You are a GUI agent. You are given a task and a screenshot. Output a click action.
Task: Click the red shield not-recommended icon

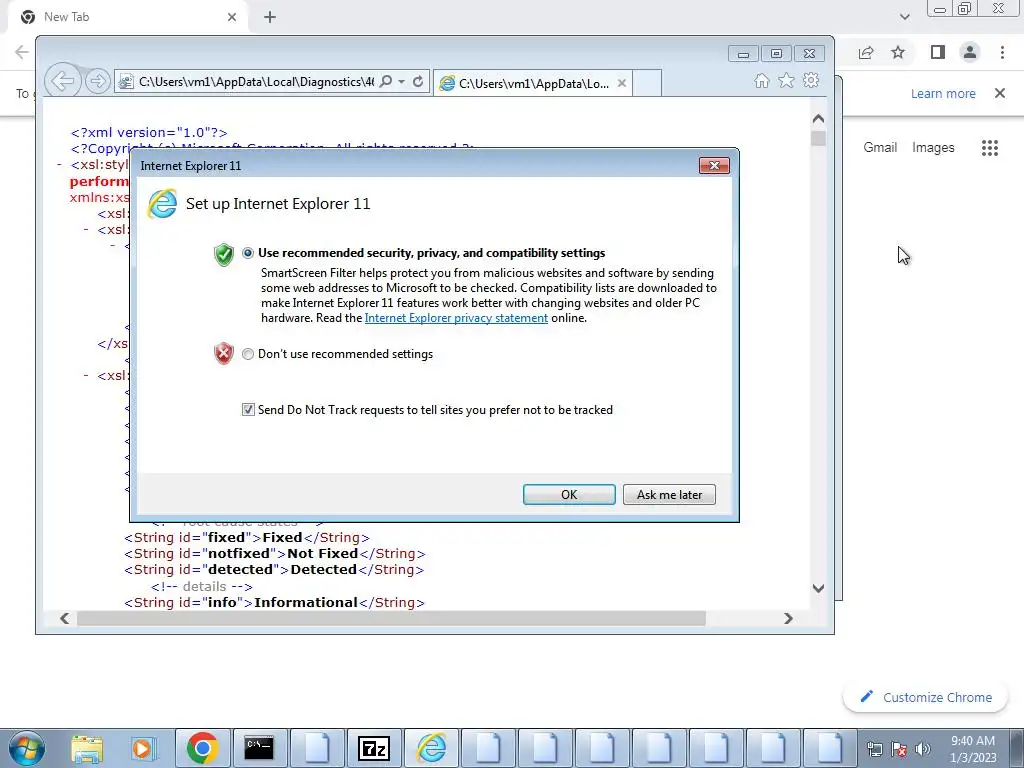tap(224, 353)
